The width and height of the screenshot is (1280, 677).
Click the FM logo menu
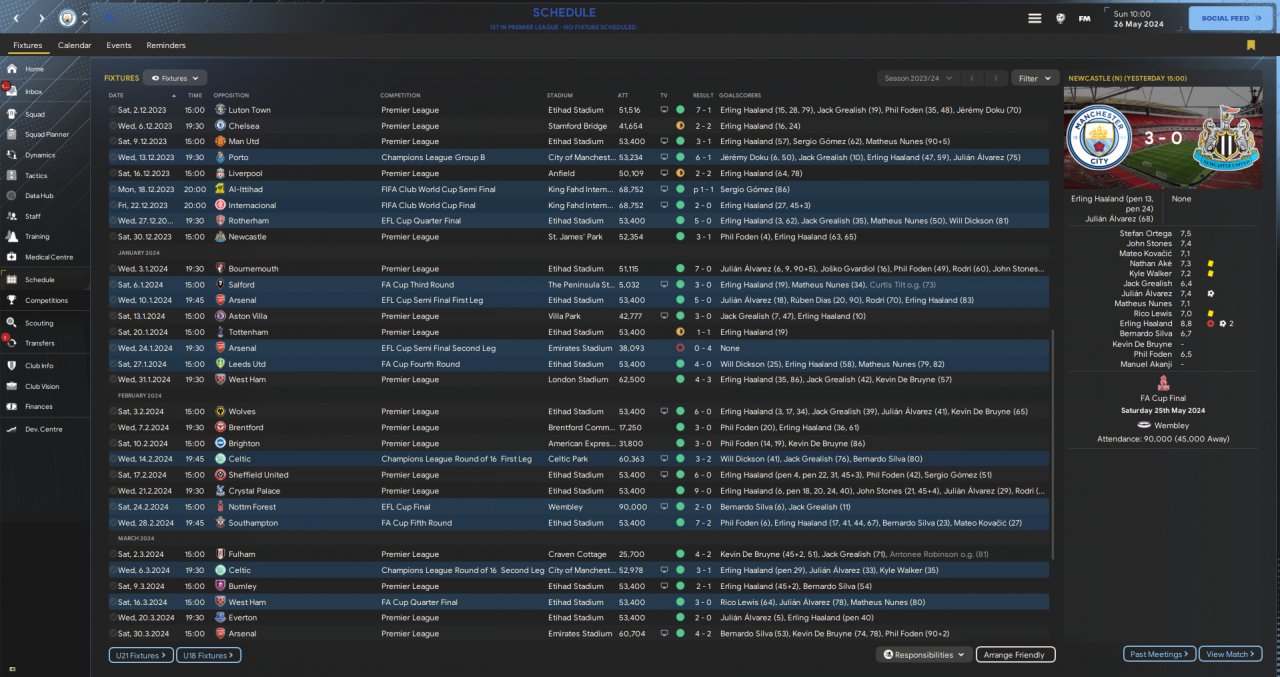1085,18
